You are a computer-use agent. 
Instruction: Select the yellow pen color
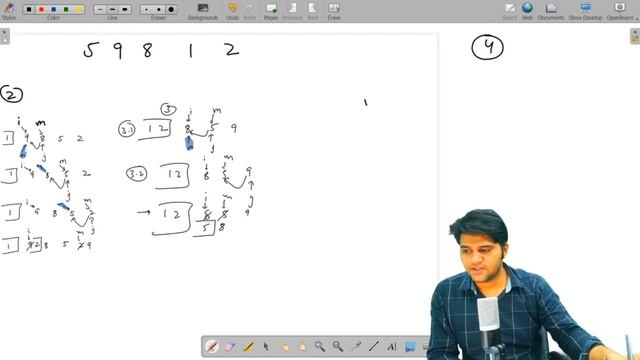78,9
